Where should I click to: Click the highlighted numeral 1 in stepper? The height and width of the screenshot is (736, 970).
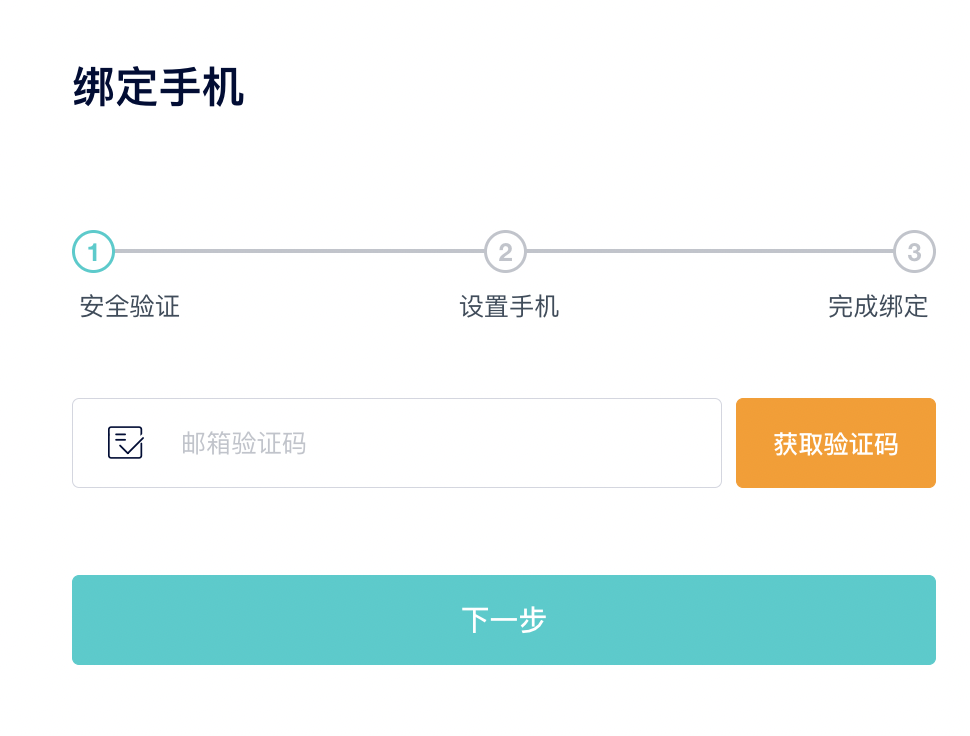point(93,252)
